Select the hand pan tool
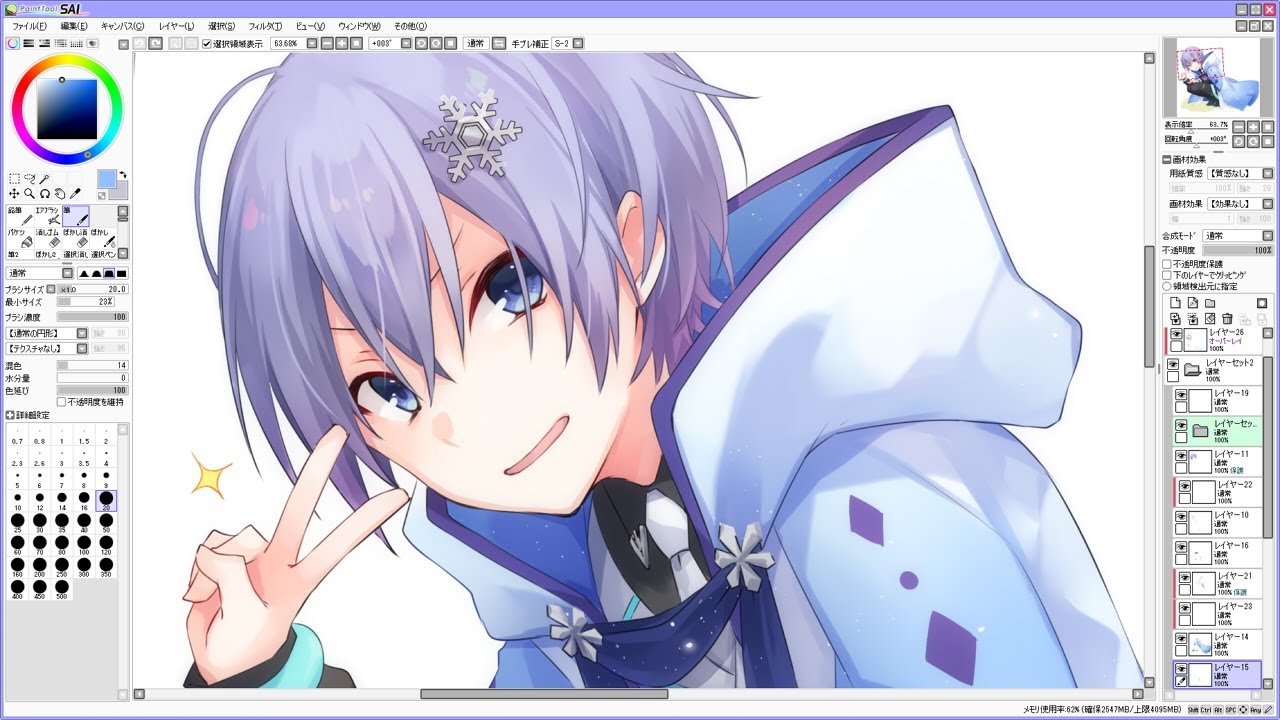The width and height of the screenshot is (1280, 720). pyautogui.click(x=60, y=193)
